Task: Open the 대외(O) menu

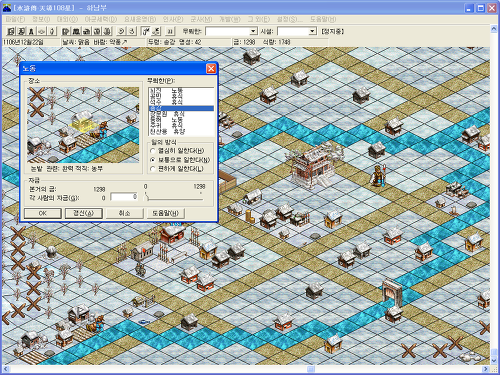Action: [x=67, y=19]
